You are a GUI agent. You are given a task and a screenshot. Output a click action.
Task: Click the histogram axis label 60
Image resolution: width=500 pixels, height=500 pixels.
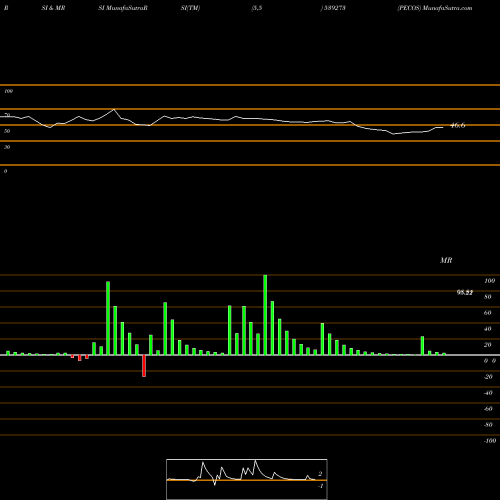point(488,313)
